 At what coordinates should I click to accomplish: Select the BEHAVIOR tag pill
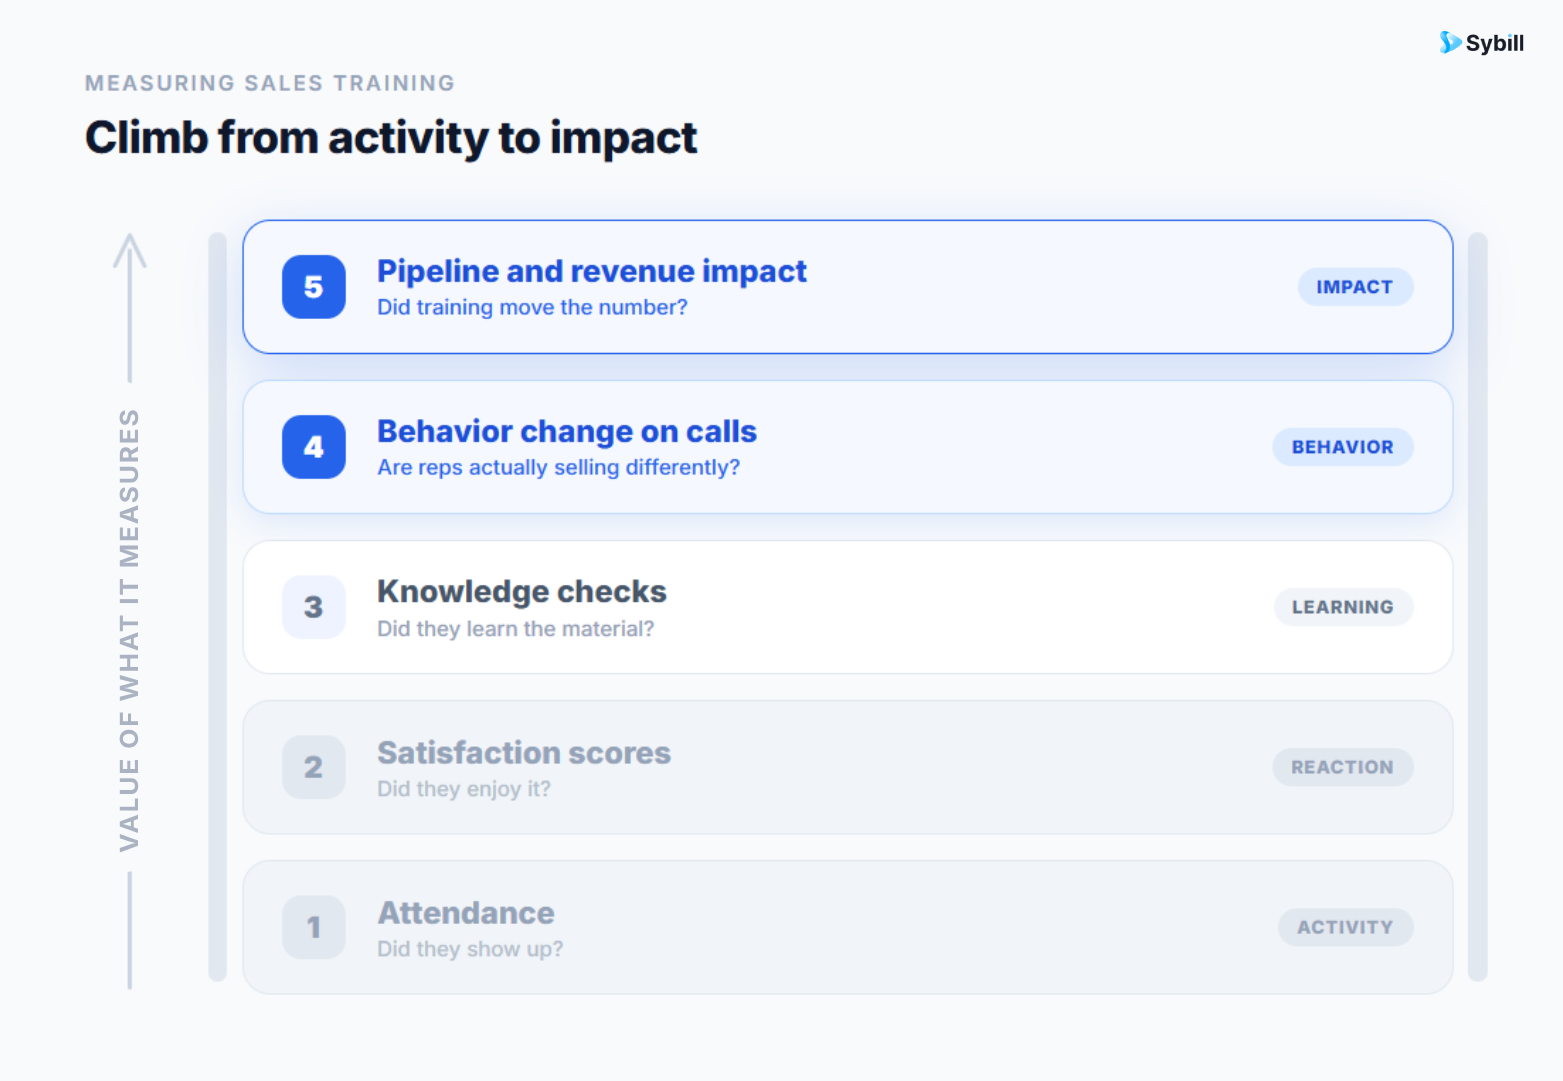tap(1342, 447)
